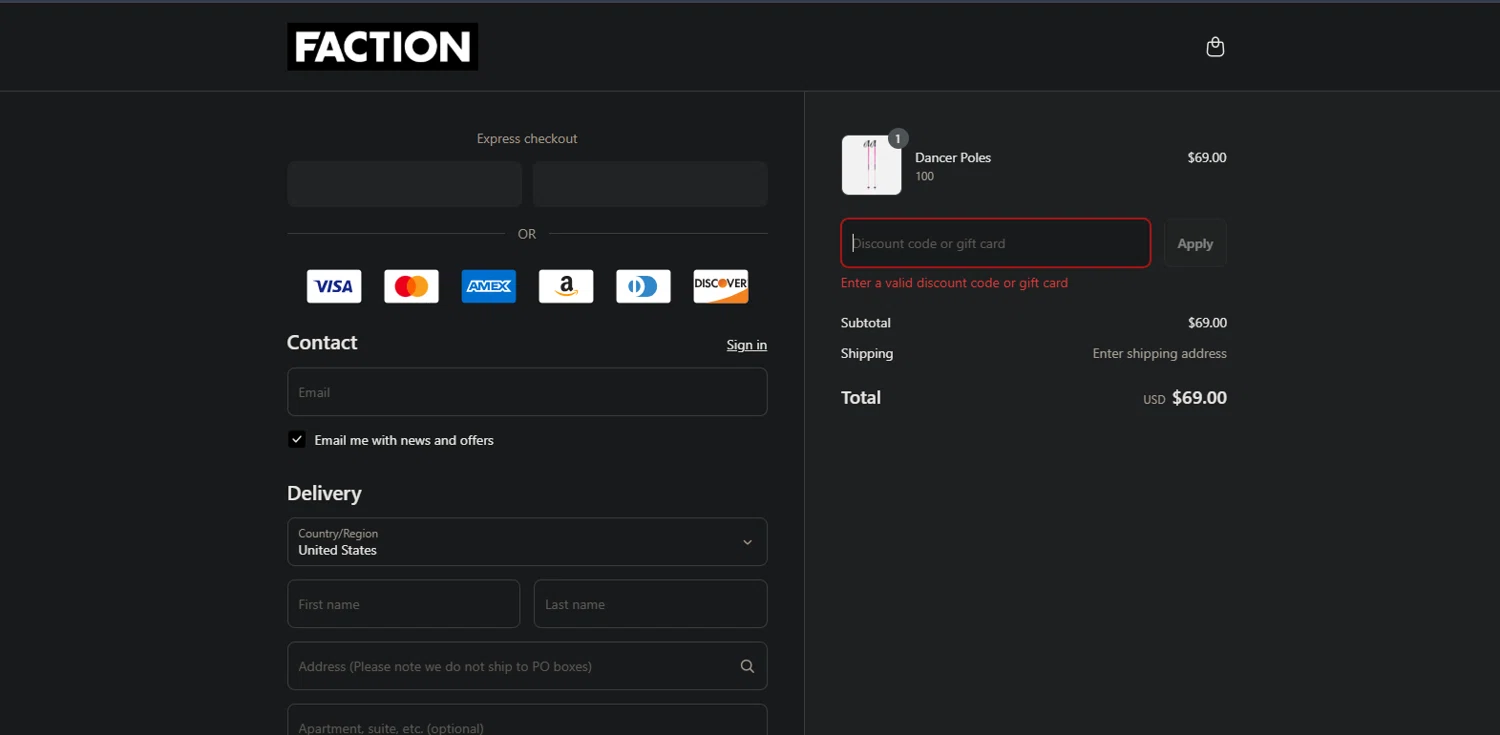Click the Subtotal label
Image resolution: width=1500 pixels, height=735 pixels.
pyautogui.click(x=866, y=323)
